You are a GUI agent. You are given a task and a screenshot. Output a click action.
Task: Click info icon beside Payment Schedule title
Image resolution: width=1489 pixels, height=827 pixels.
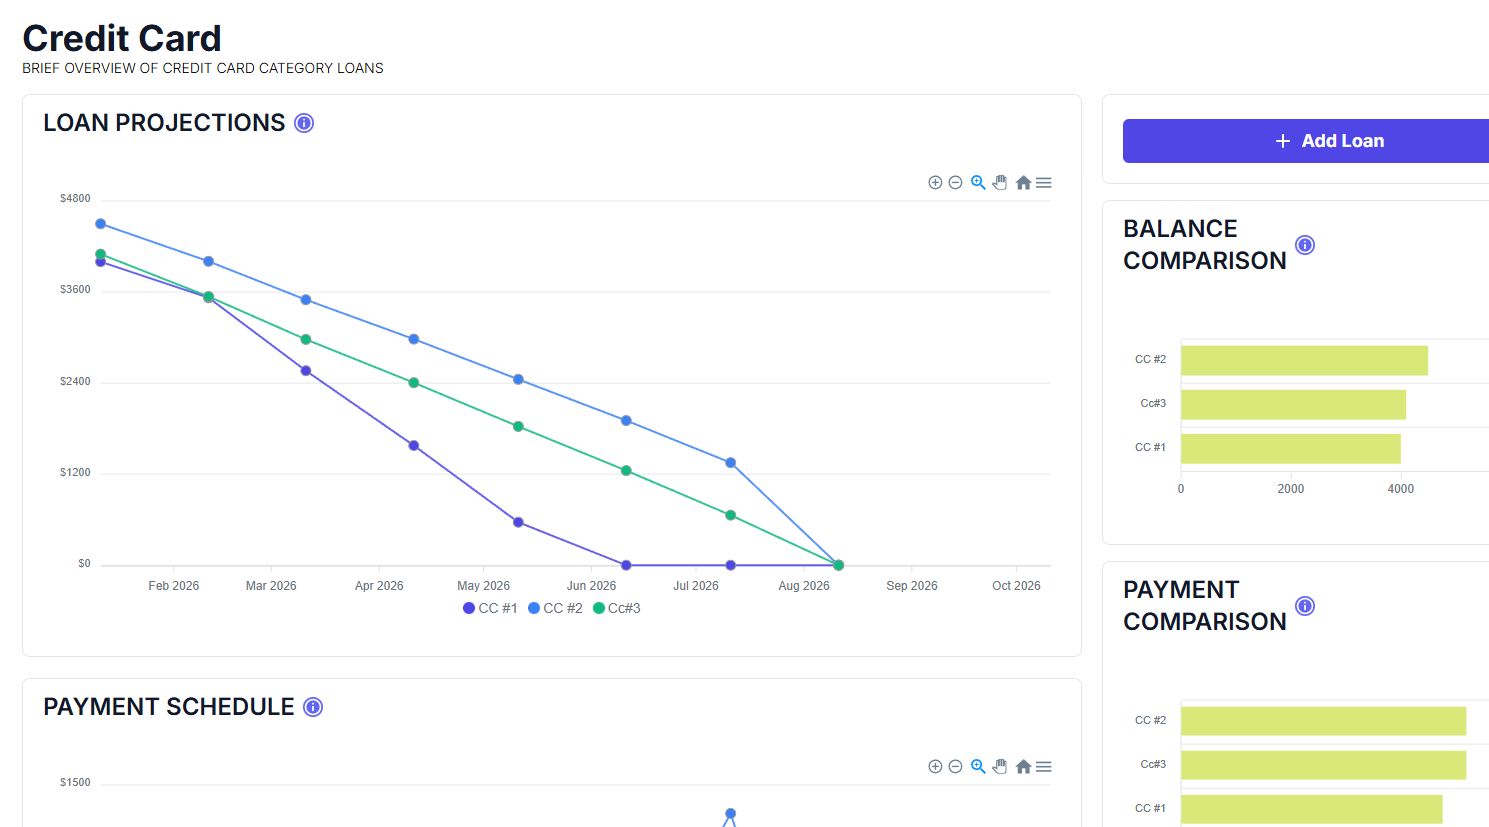pyautogui.click(x=313, y=707)
